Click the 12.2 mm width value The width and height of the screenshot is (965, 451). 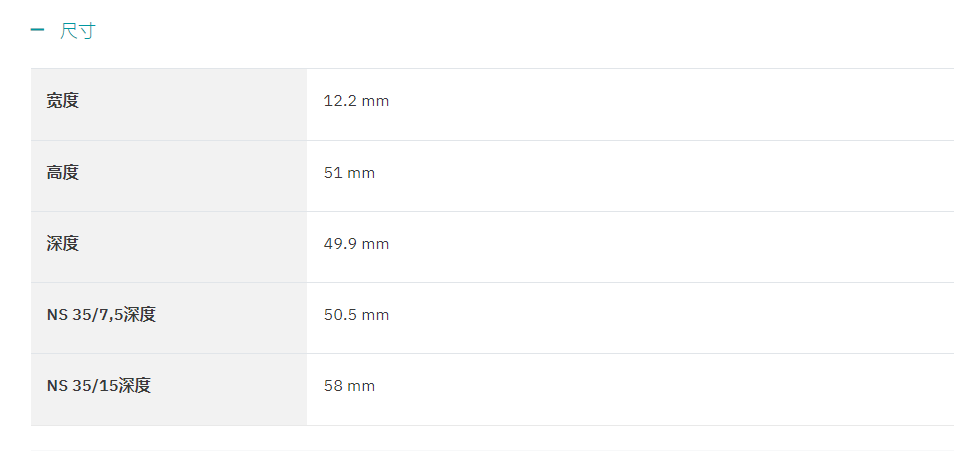coord(356,101)
